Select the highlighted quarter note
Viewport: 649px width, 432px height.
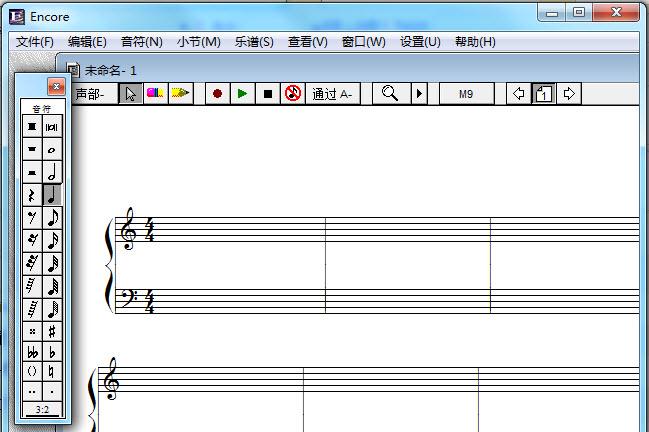[52, 194]
